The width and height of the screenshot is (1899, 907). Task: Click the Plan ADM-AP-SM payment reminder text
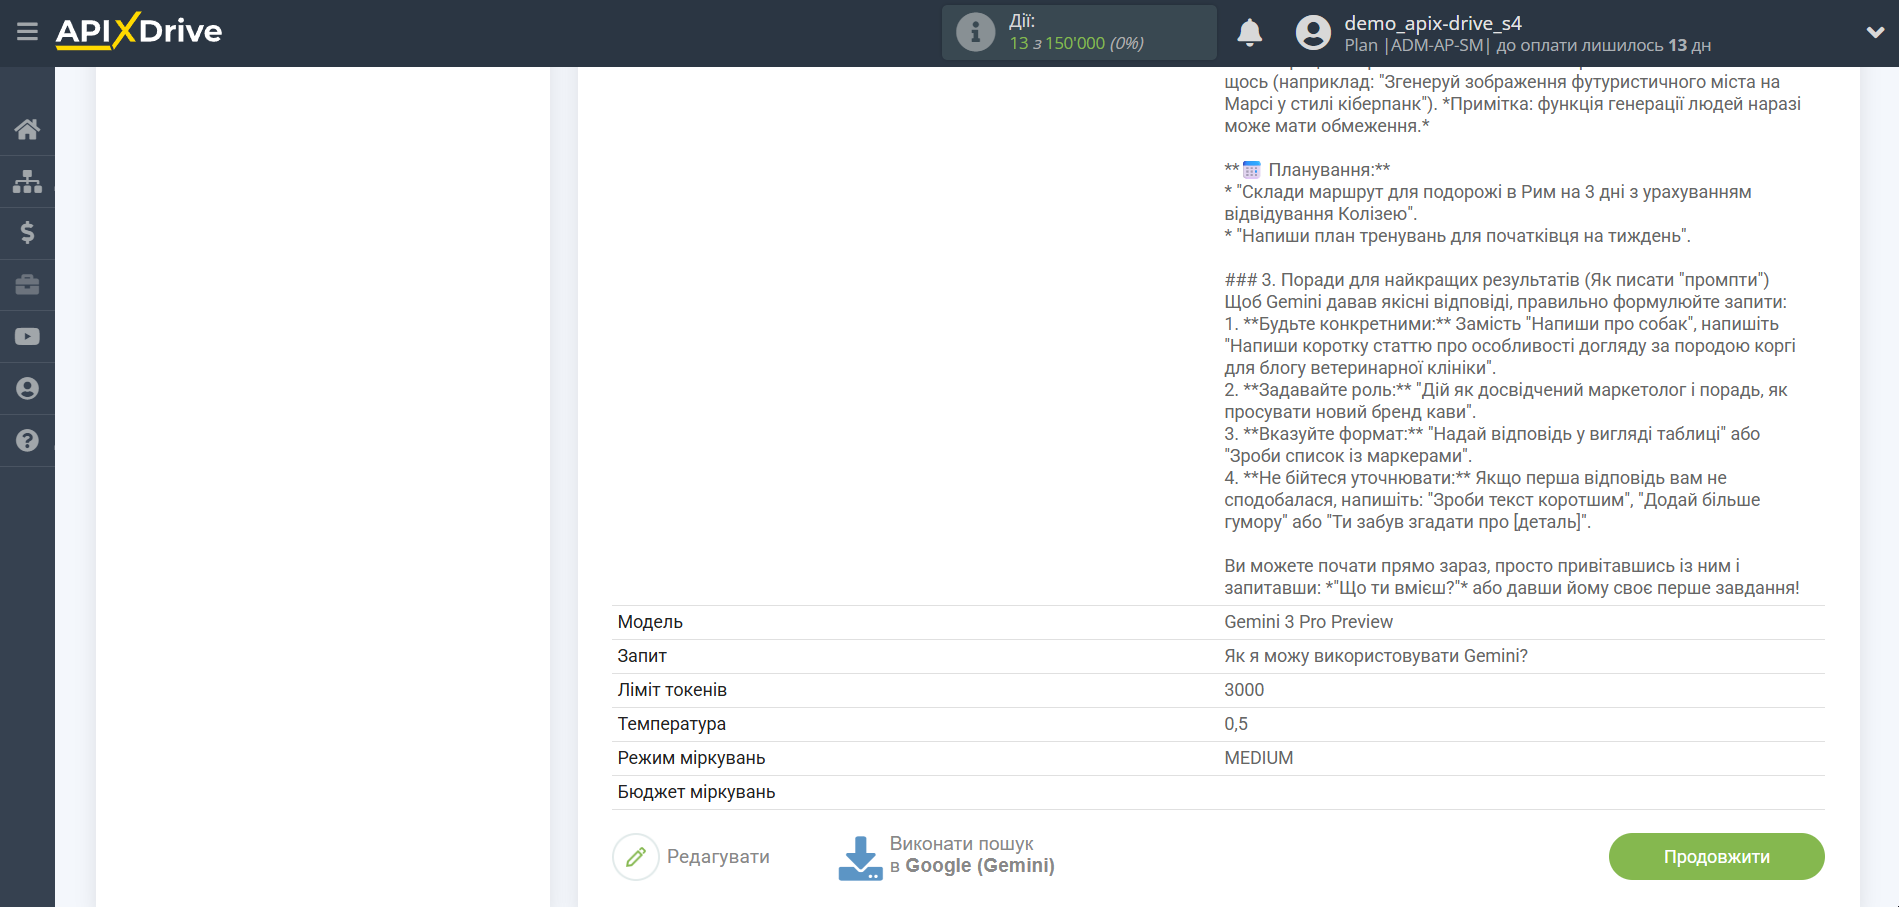point(1527,45)
